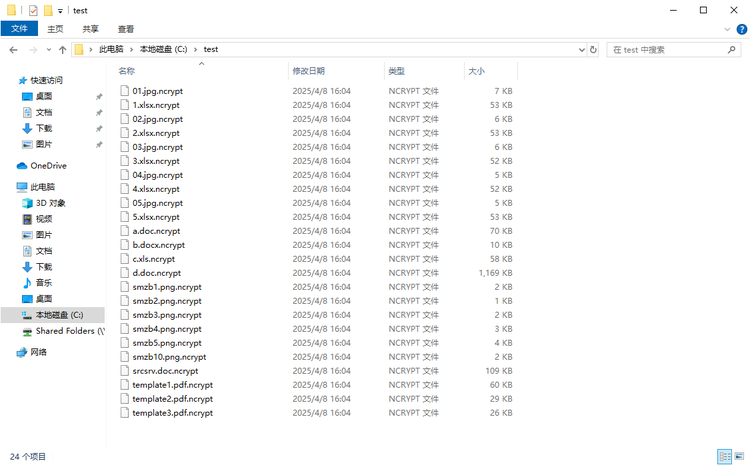Click chevron after 此电脑 in breadcrumb
This screenshot has width=750, height=465.
133,49
